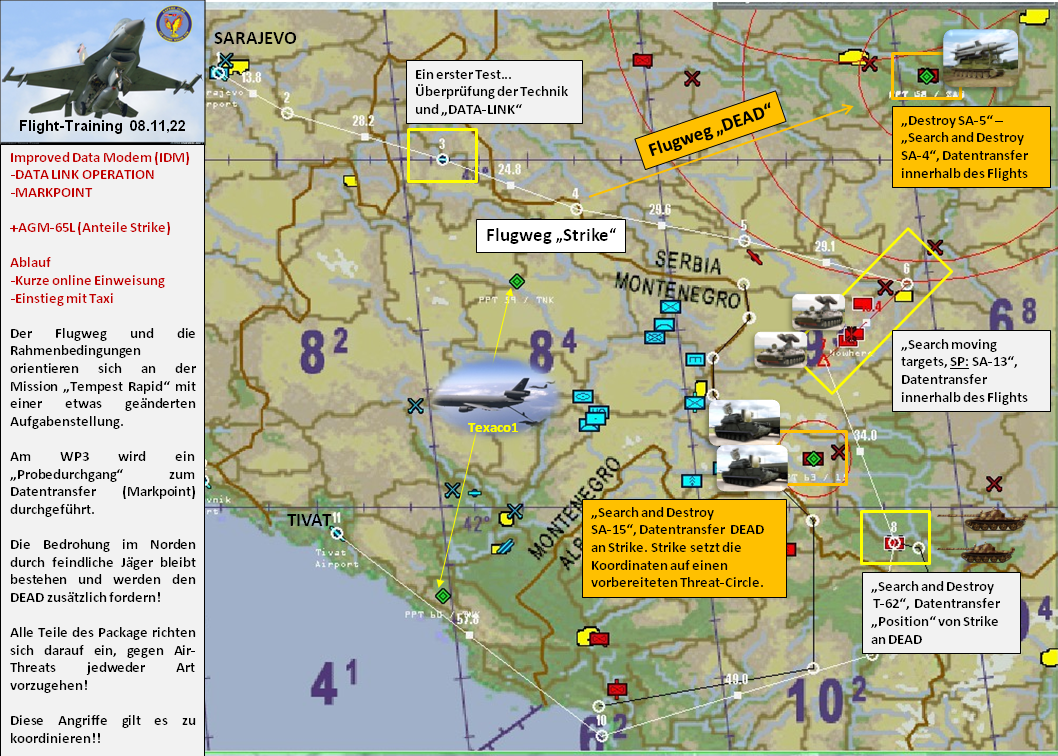Click the 'Search and Destroy SA-15' note
This screenshot has width=1058, height=756.
684,548
